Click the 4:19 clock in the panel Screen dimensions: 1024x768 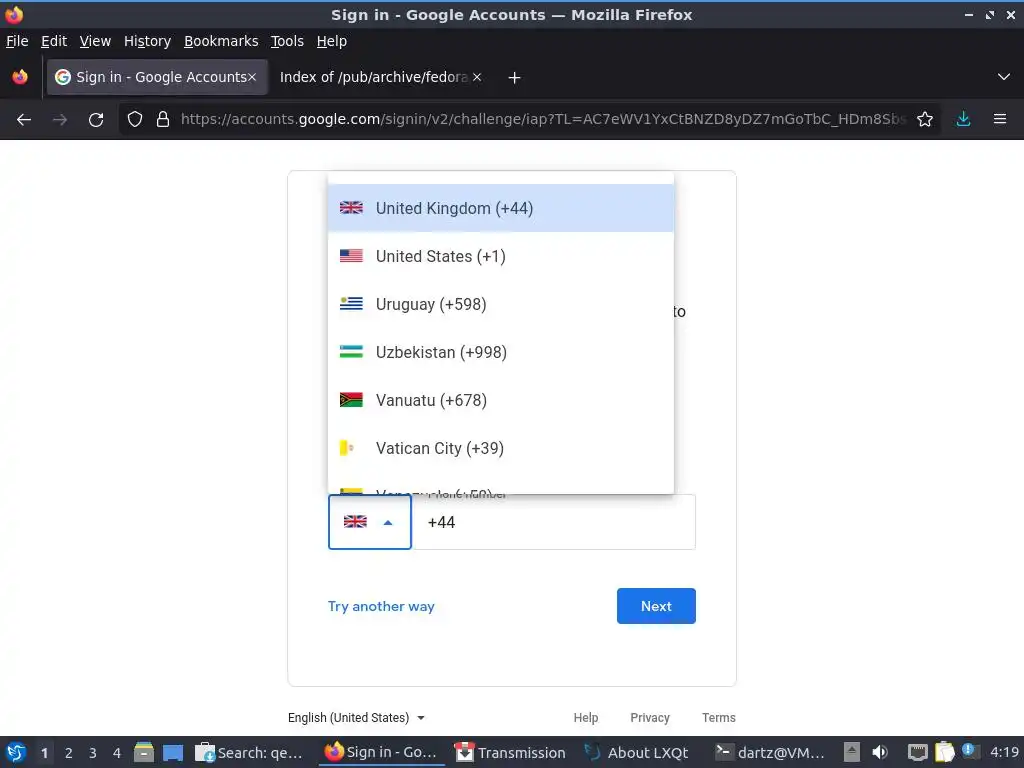coord(1004,752)
